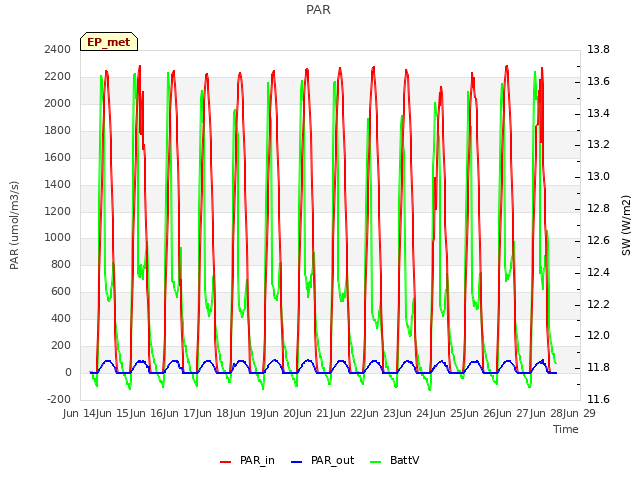
Task: Click the SW (W/m2) axis label
Action: coord(626,225)
